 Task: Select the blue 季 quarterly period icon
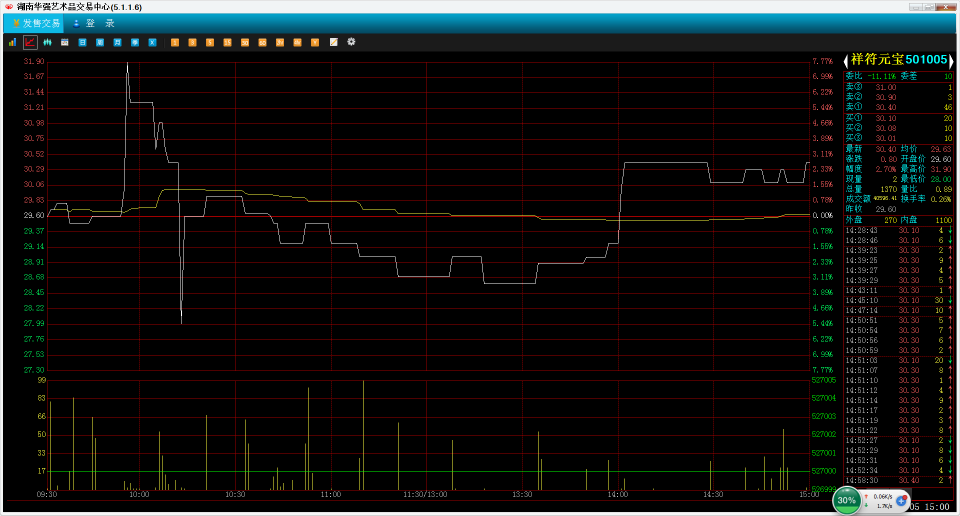pos(135,42)
